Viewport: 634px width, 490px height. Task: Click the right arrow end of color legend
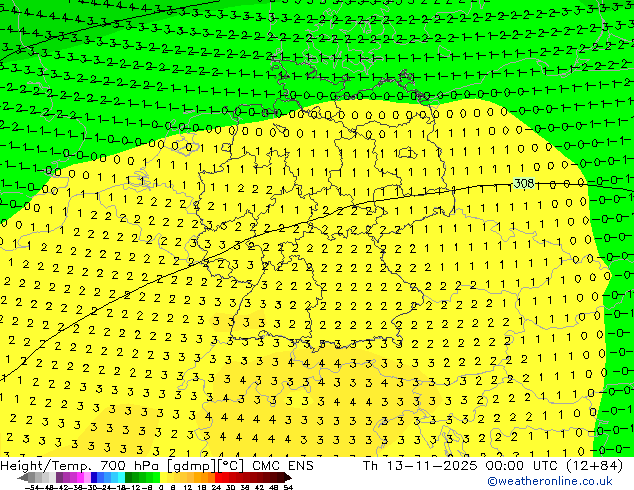pyautogui.click(x=288, y=477)
